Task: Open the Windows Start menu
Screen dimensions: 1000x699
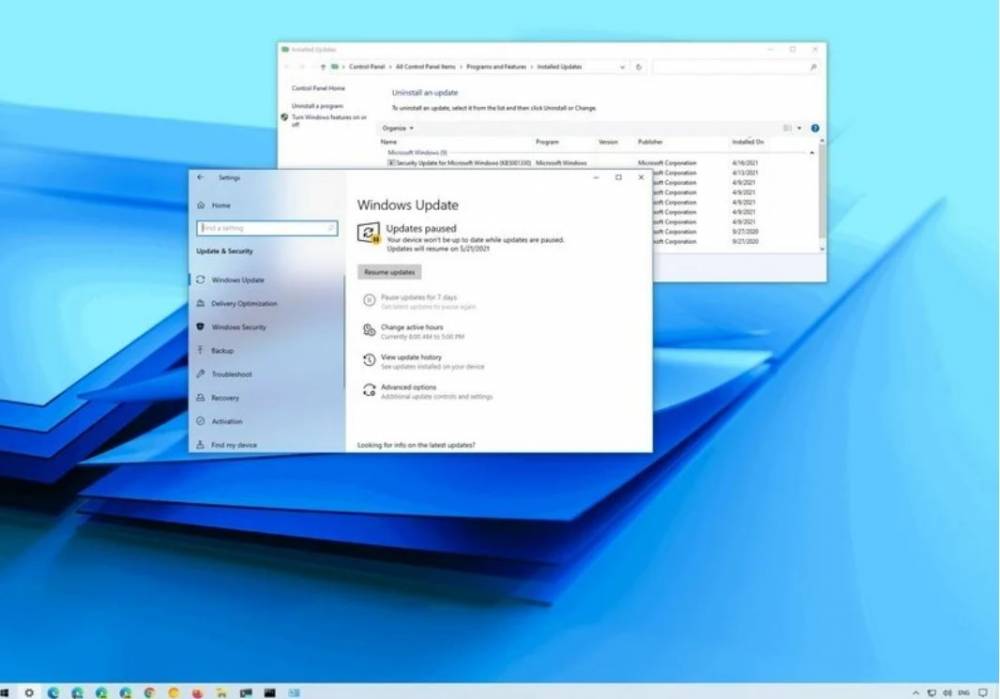Action: 5,693
